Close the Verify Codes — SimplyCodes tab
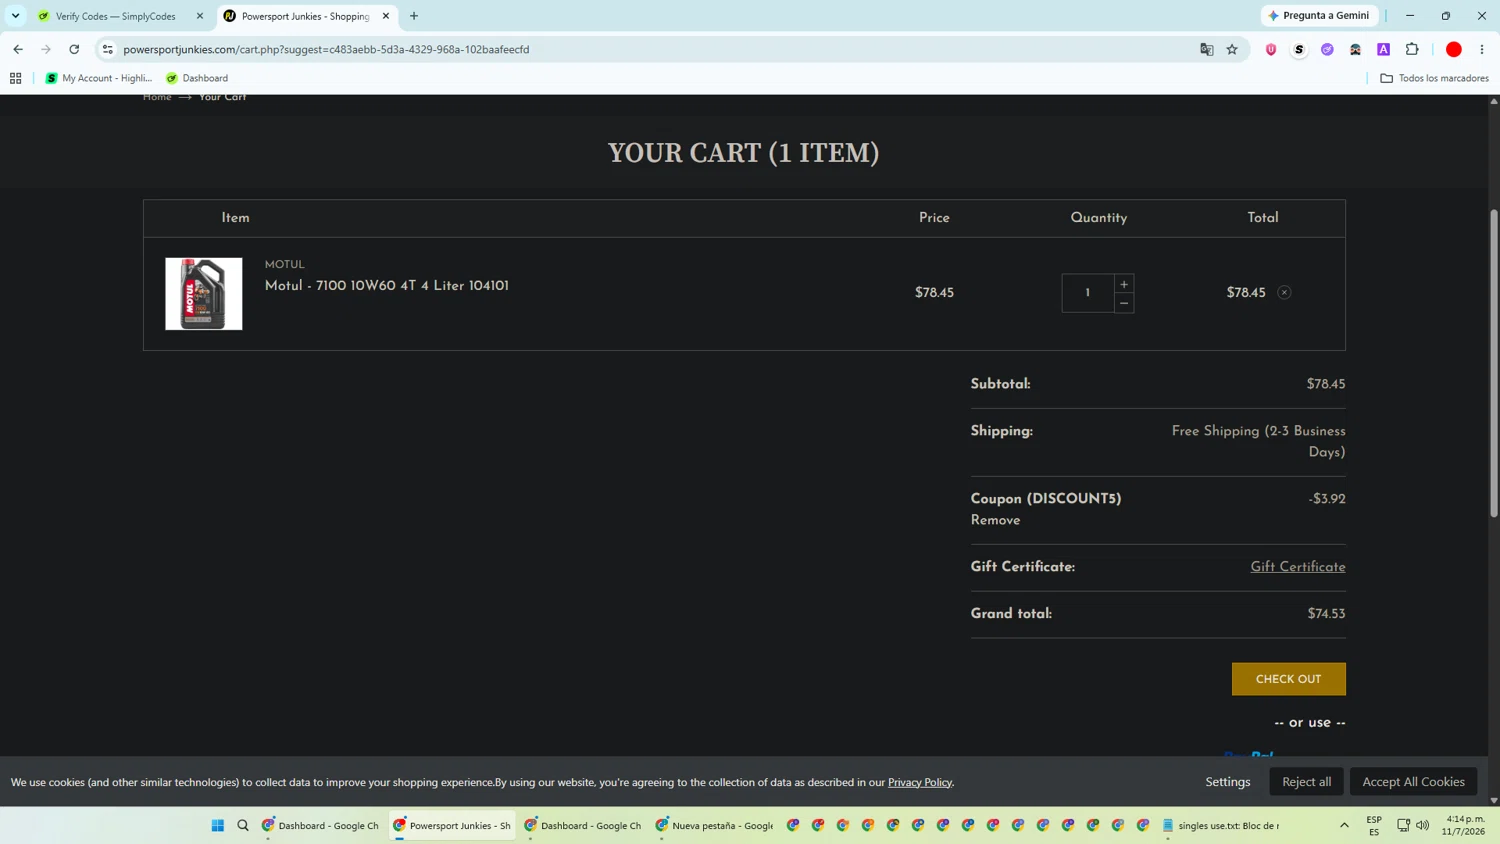 click(x=200, y=16)
